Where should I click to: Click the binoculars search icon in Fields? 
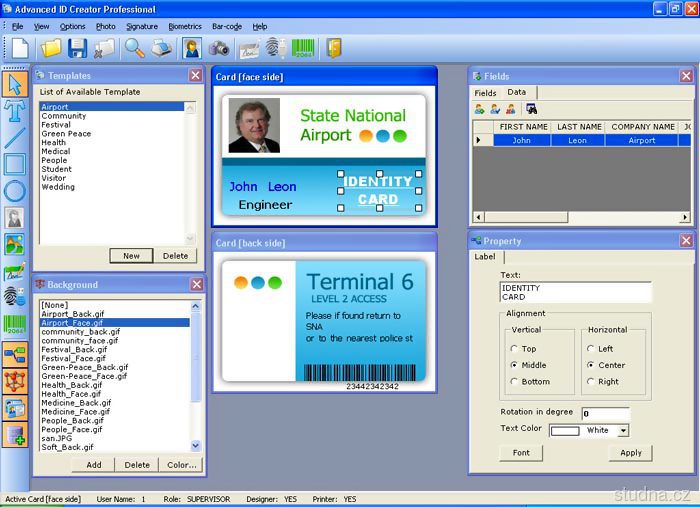point(531,109)
